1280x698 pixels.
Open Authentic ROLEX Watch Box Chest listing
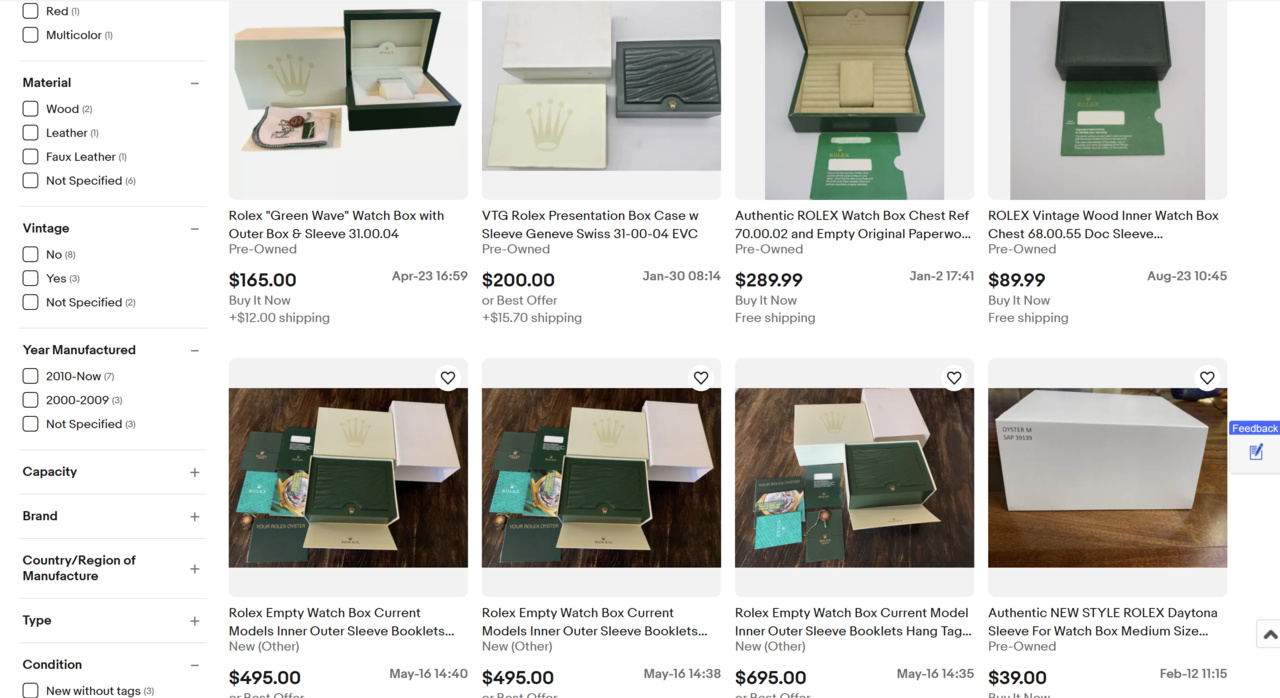(x=853, y=224)
